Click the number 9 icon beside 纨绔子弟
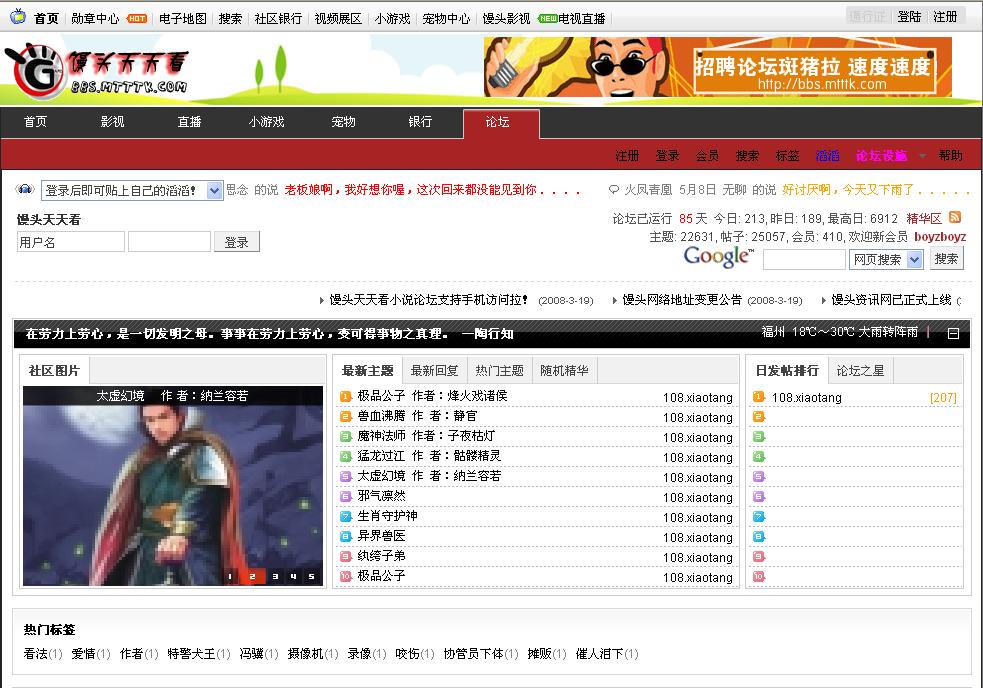 click(x=345, y=556)
